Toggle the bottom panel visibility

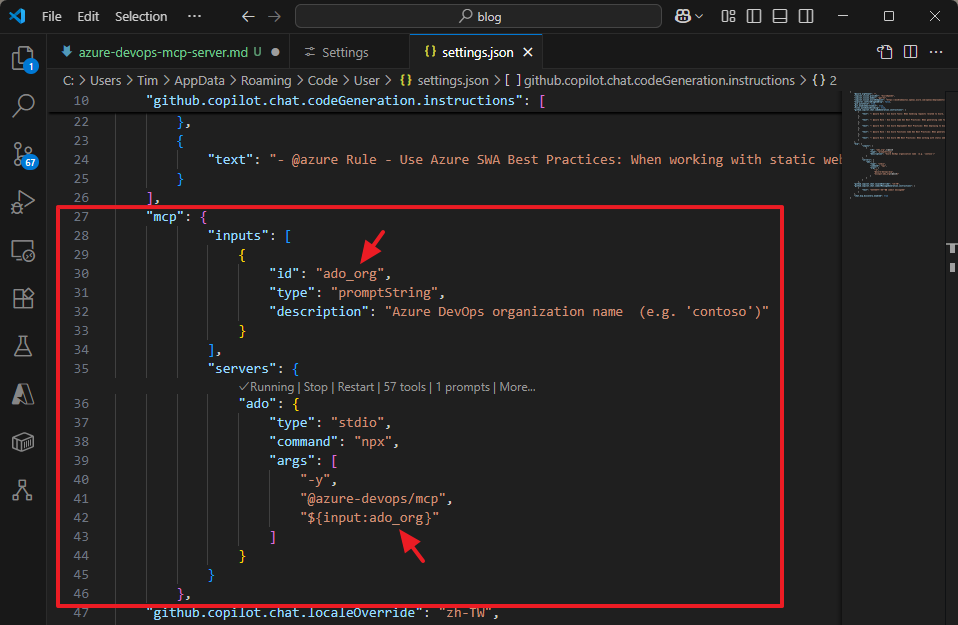click(779, 17)
